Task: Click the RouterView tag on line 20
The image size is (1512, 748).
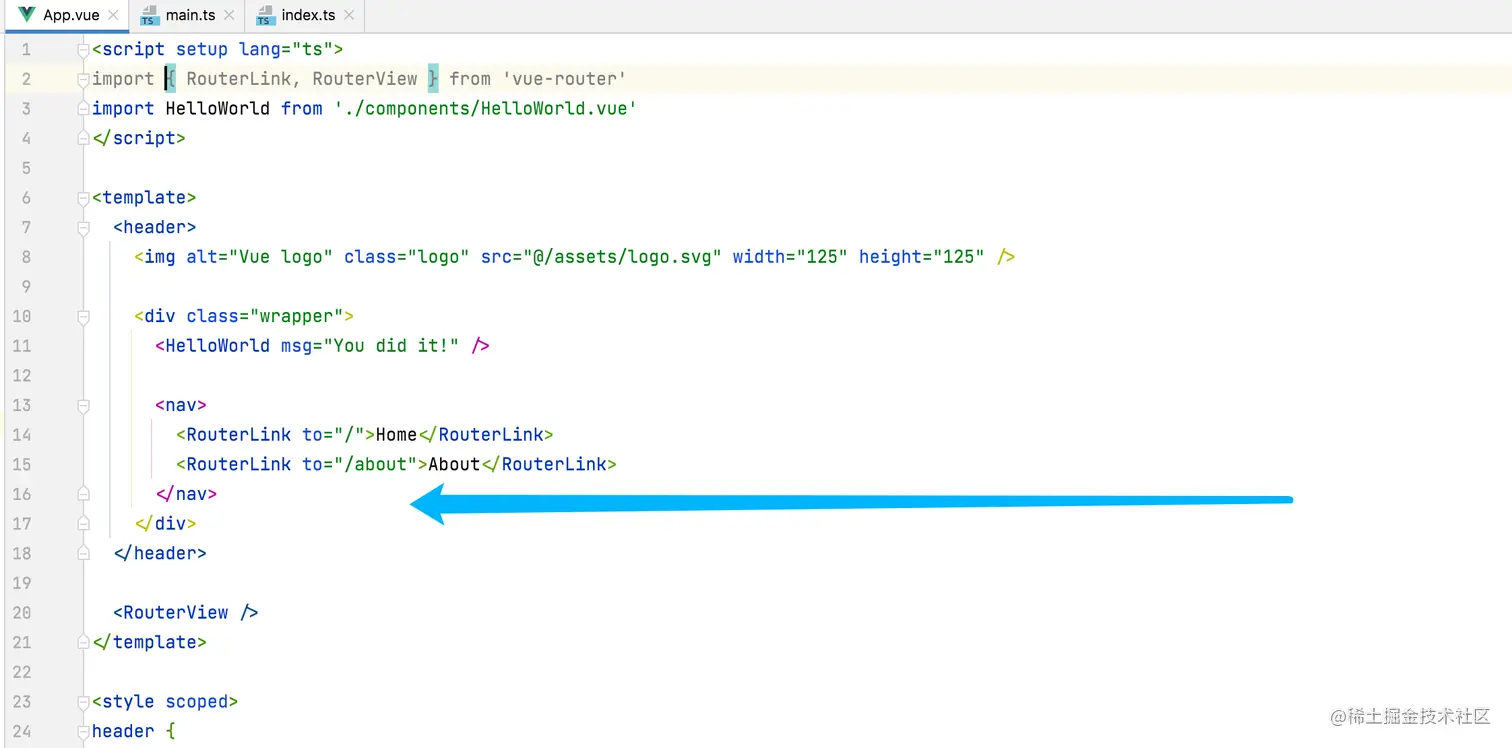Action: [x=186, y=612]
